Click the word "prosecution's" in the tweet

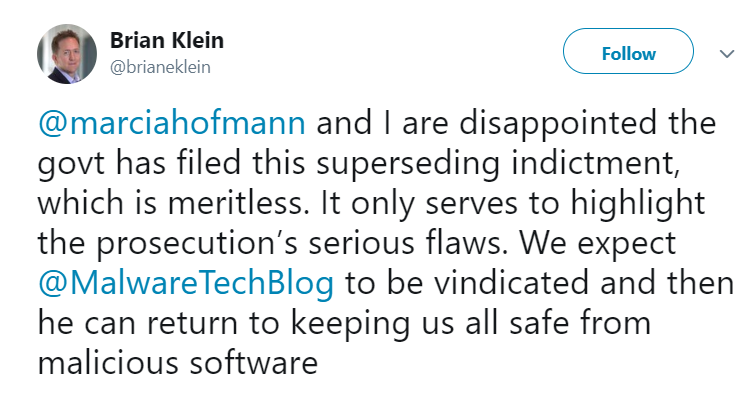tap(198, 244)
